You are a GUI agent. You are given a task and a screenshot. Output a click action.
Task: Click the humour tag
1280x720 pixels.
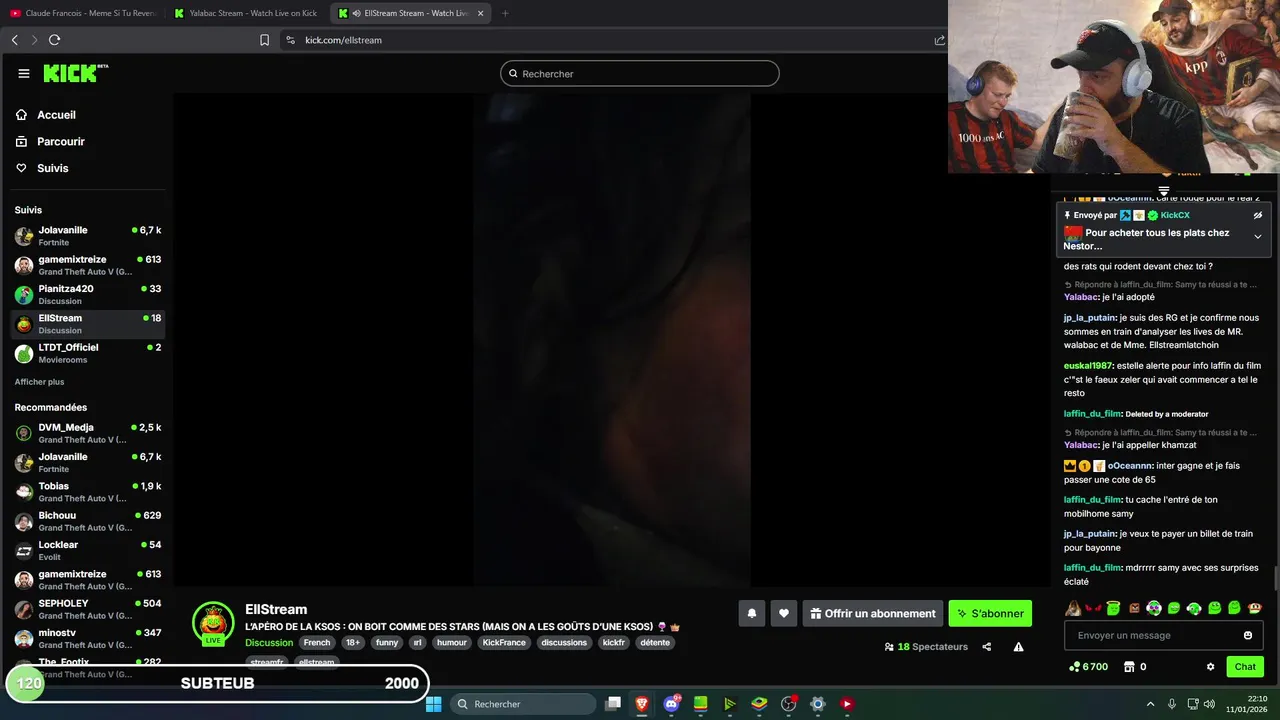452,642
